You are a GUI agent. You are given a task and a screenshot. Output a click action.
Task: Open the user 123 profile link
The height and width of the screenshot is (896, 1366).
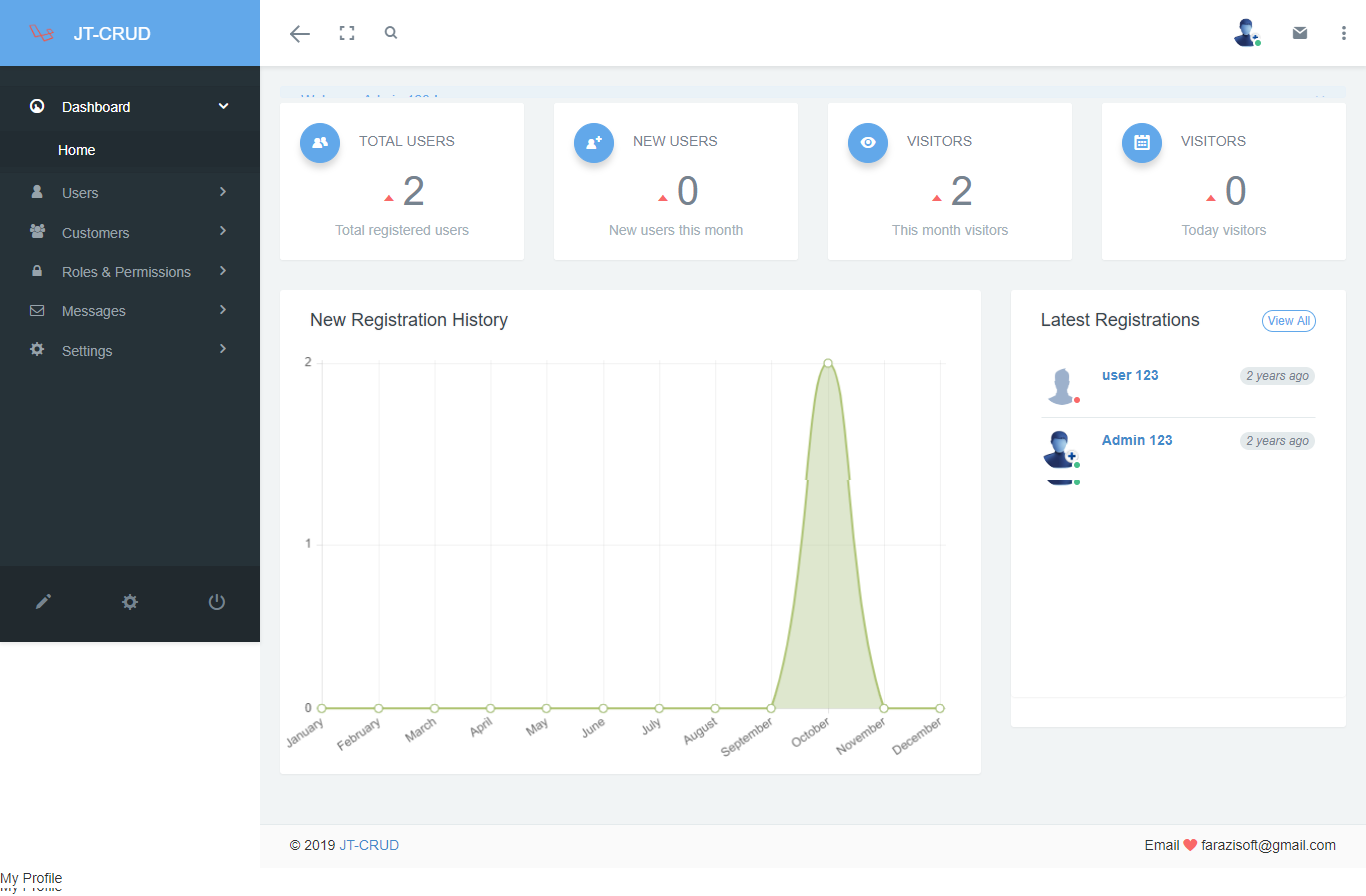(x=1130, y=375)
